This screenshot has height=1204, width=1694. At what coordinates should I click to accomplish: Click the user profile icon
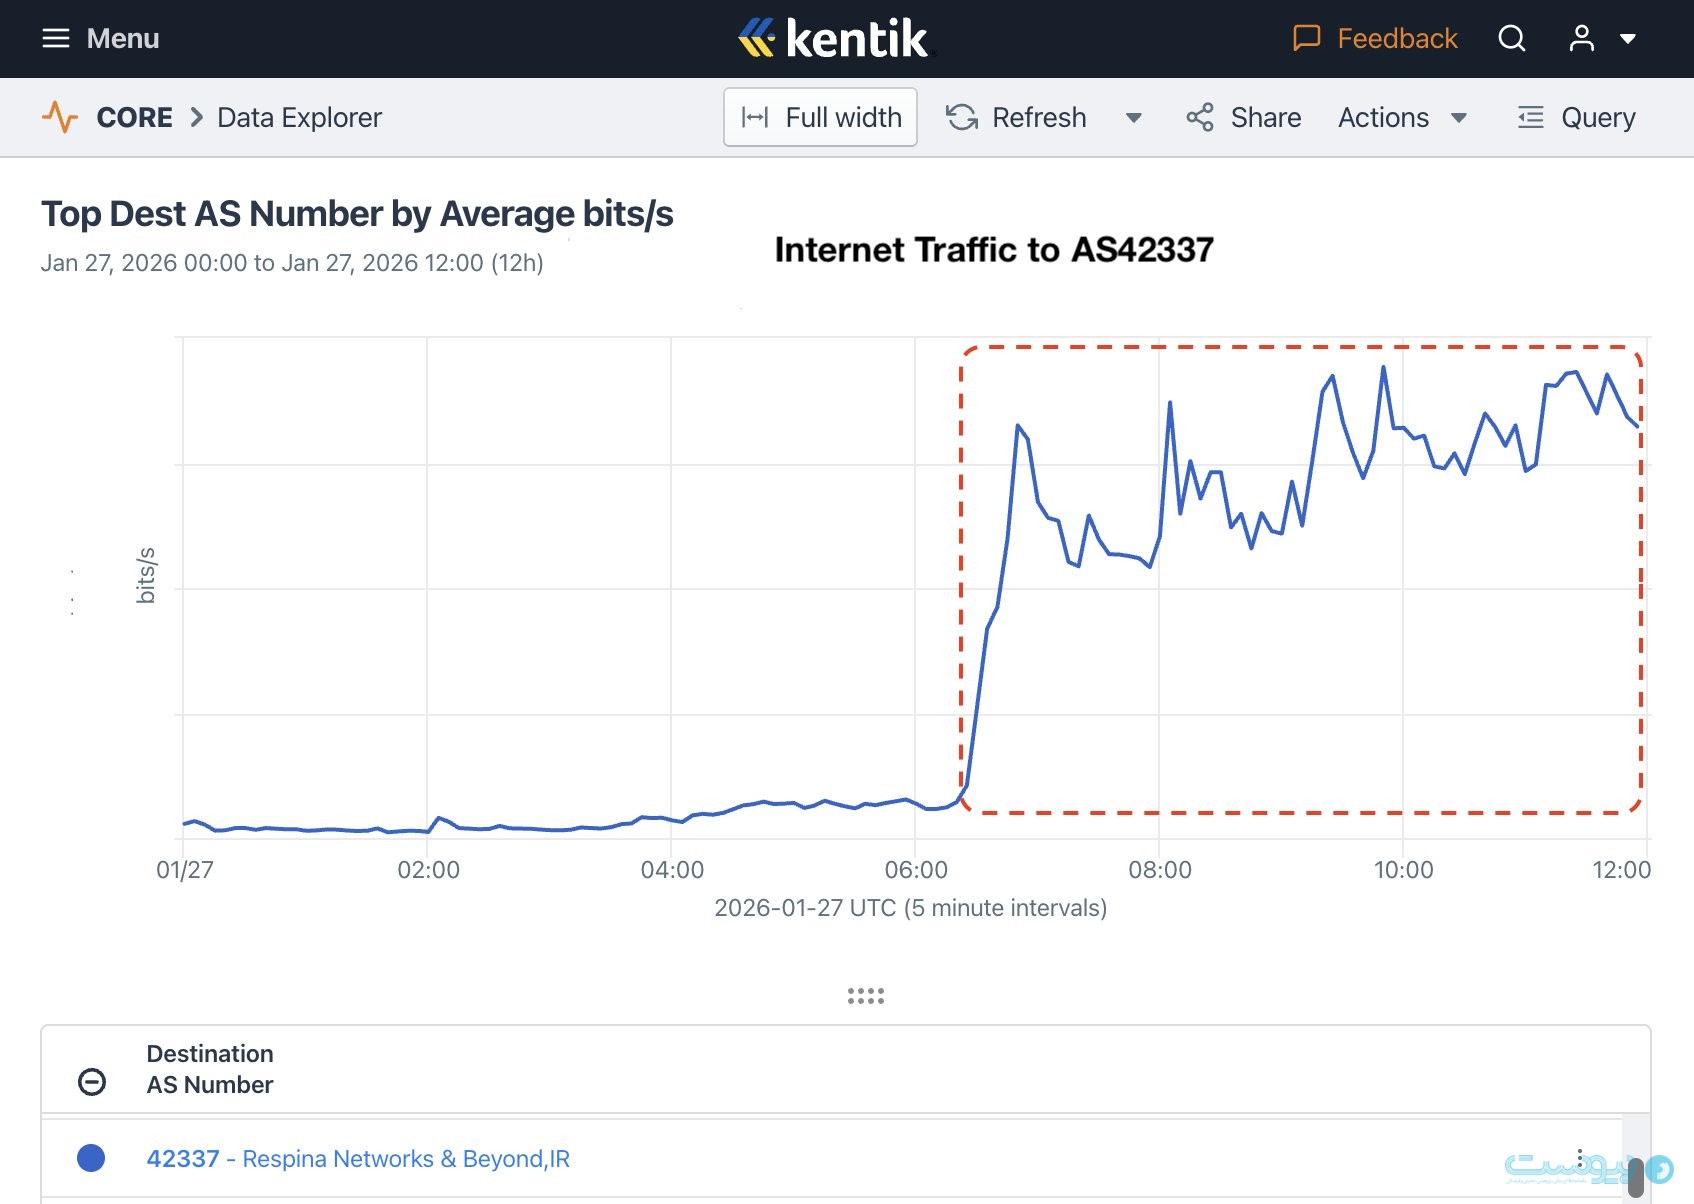pyautogui.click(x=1581, y=39)
